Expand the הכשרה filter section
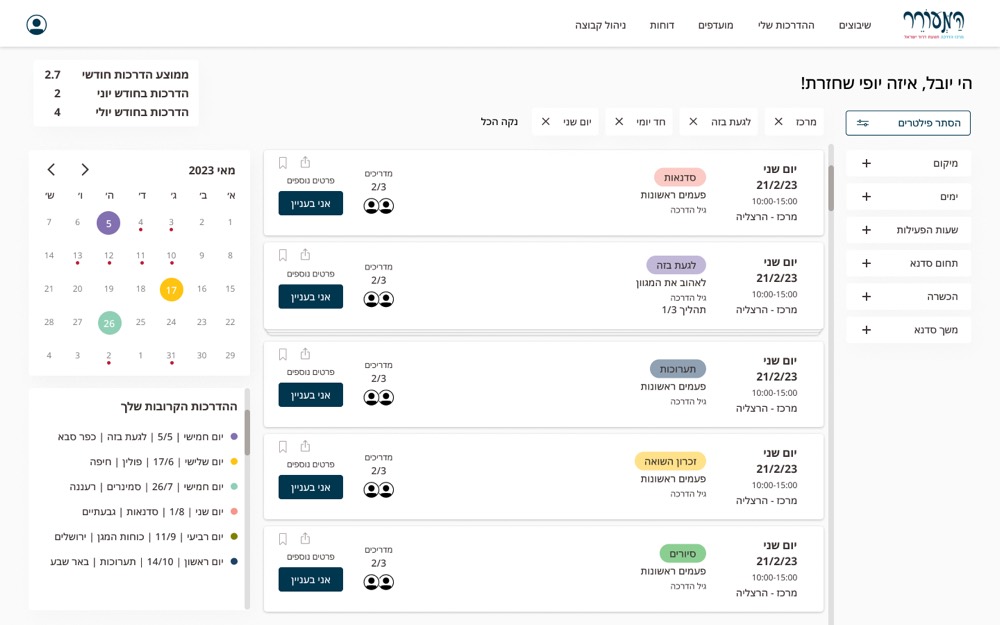Viewport: 1000px width, 625px height. [908, 297]
